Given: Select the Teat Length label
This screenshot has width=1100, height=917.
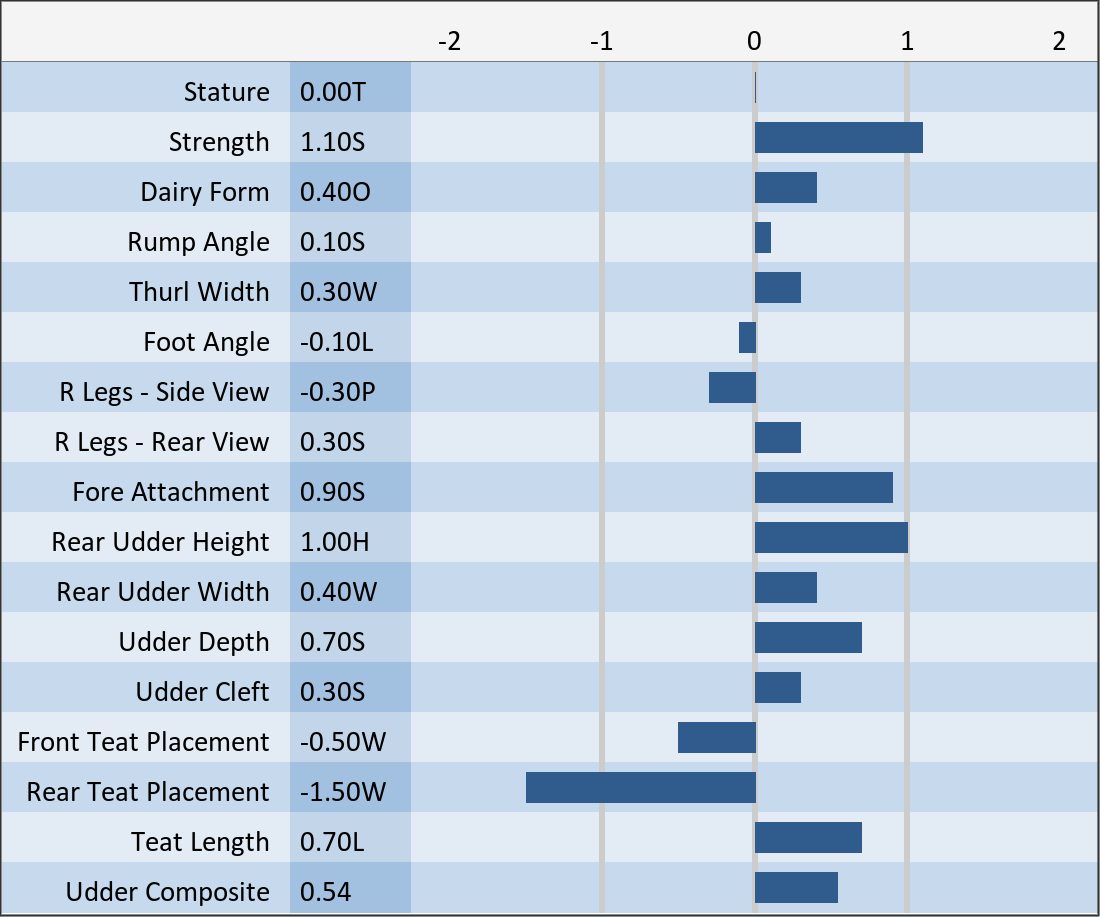Looking at the screenshot, I should point(200,842).
